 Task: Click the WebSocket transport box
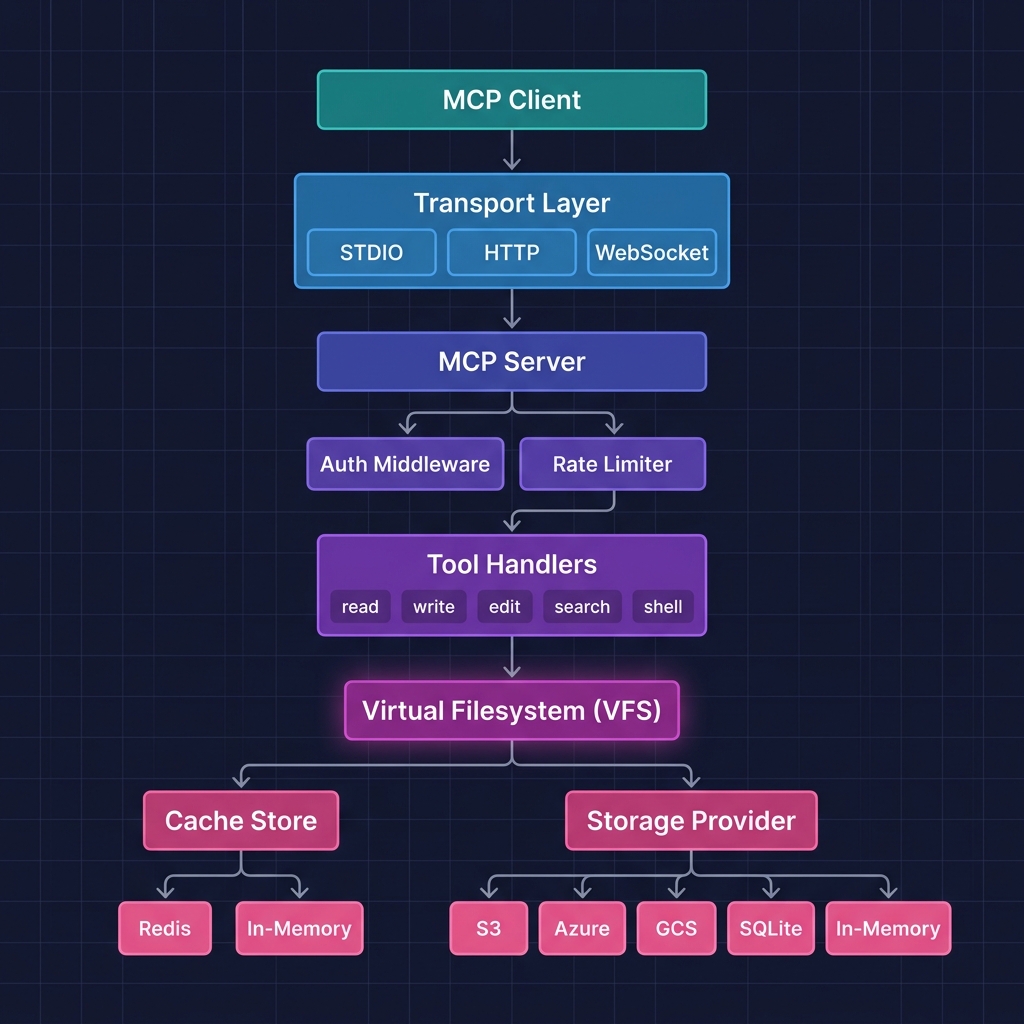tap(652, 253)
